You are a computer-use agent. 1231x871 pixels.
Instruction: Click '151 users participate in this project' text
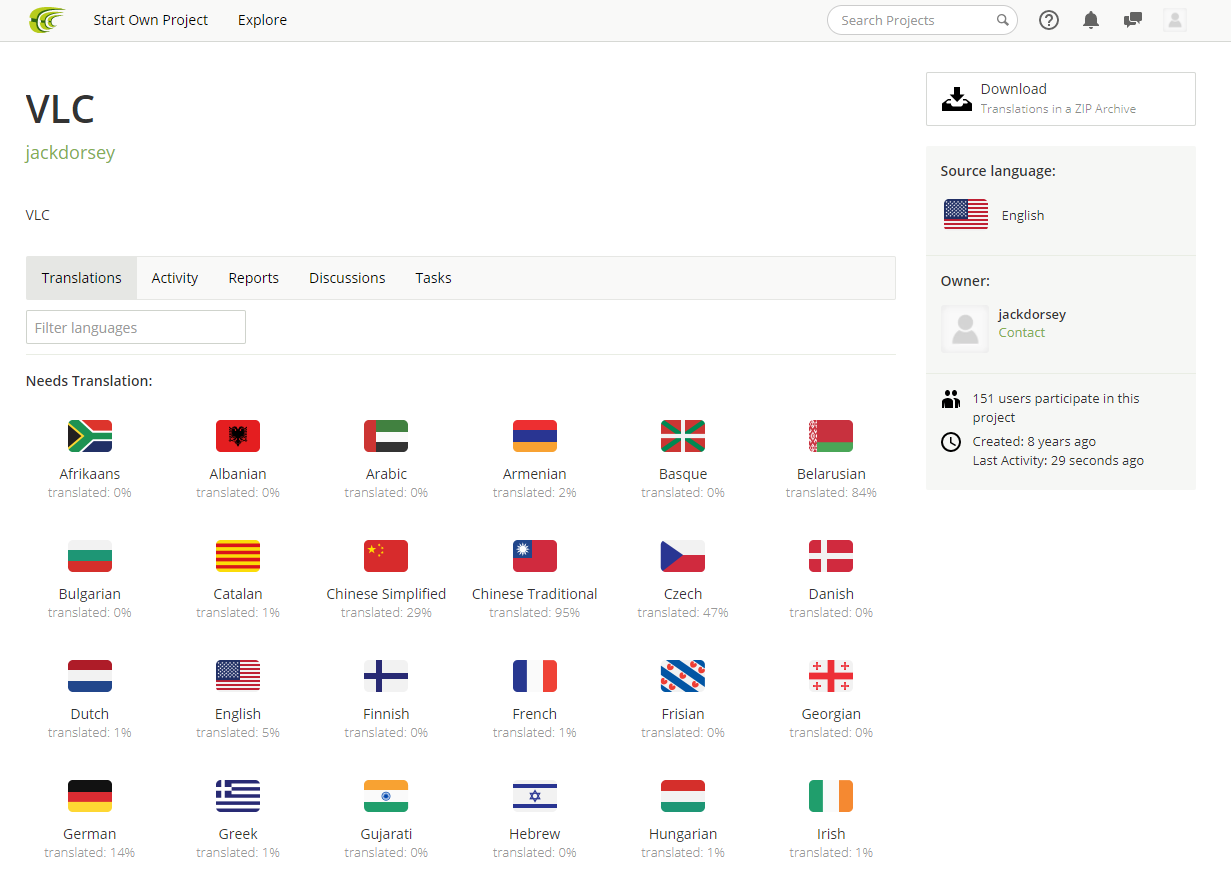[1056, 408]
